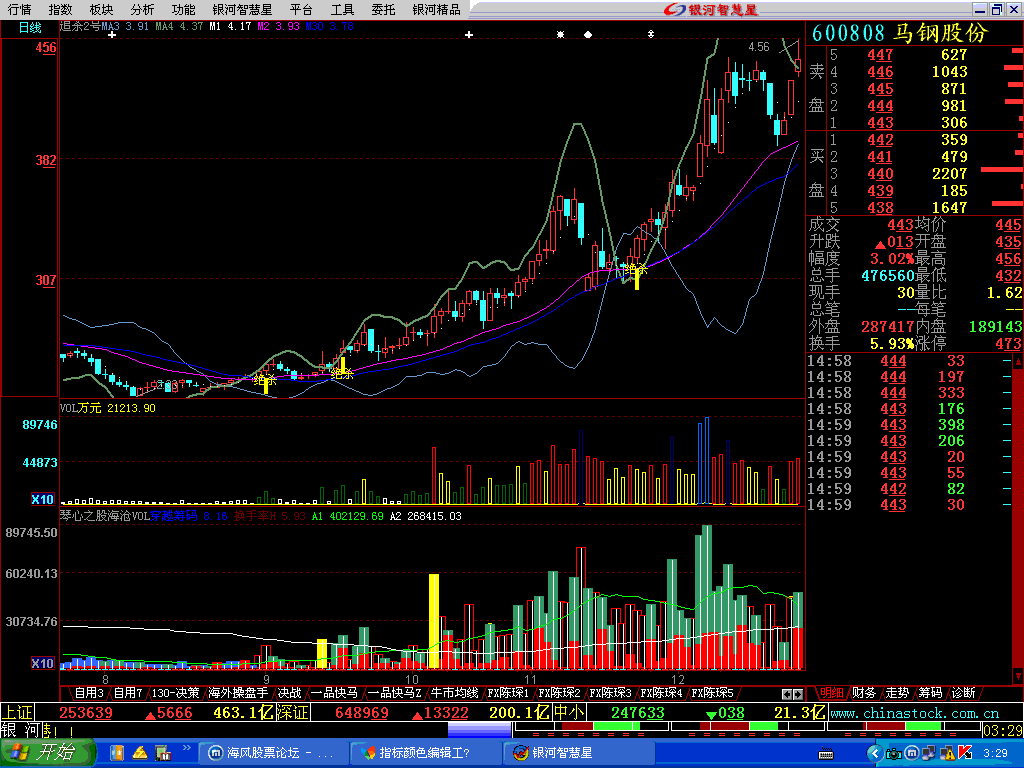Open 指标颜色编辑工? taskbar window
The width and height of the screenshot is (1024, 768).
point(424,753)
